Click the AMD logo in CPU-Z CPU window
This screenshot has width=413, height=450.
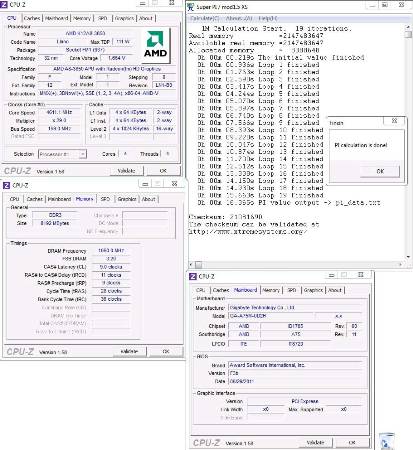155,45
